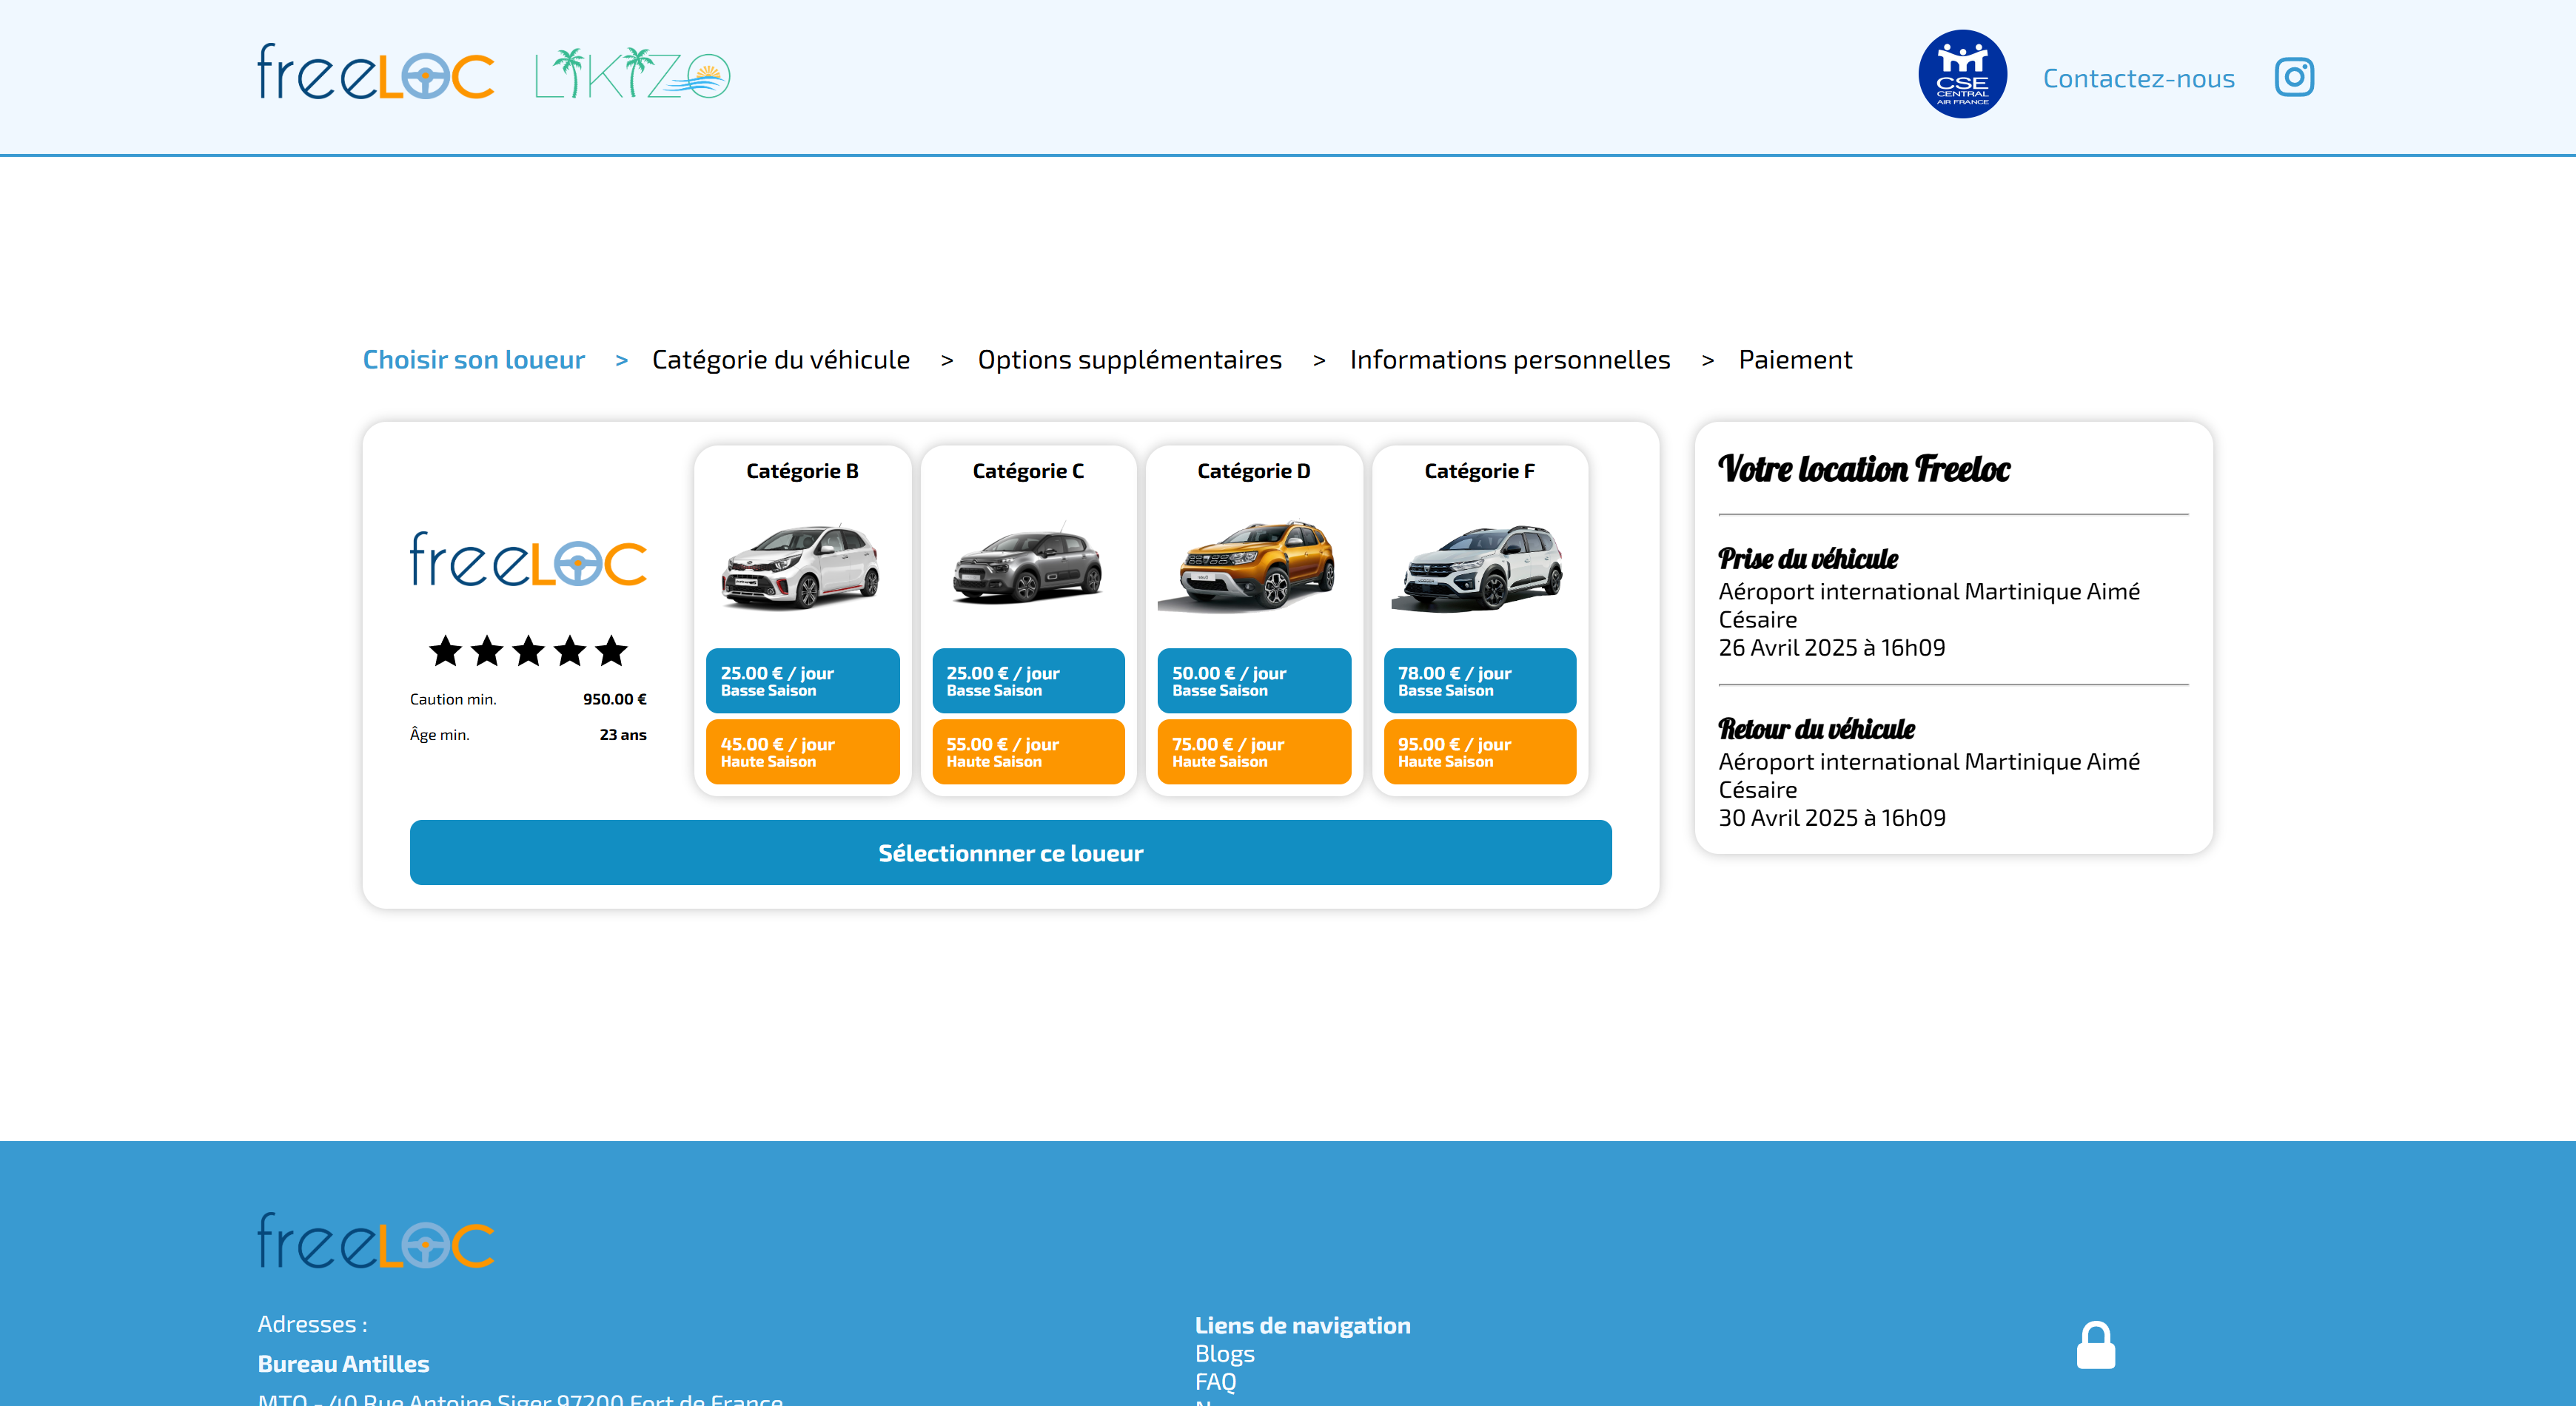Click Catégorie B 45.00 € Haute Saison price
The height and width of the screenshot is (1406, 2576).
tap(802, 751)
